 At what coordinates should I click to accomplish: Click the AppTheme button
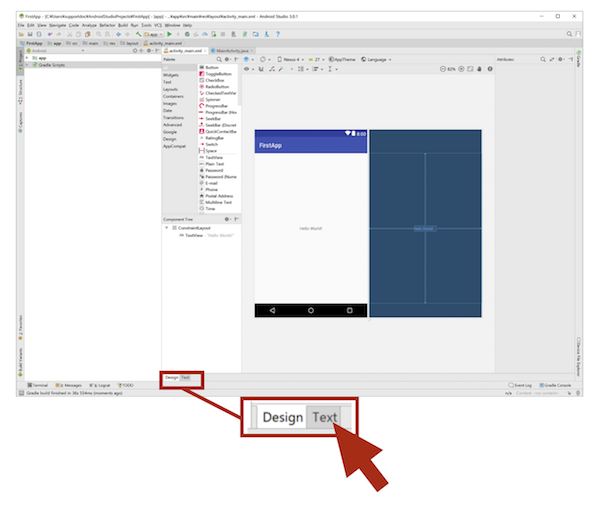tap(342, 59)
